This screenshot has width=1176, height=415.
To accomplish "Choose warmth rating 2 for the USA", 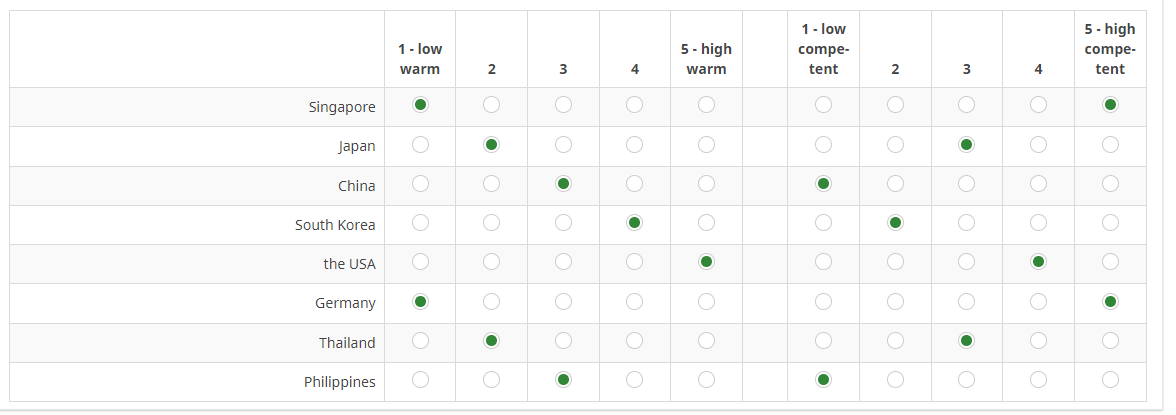I will click(x=491, y=261).
